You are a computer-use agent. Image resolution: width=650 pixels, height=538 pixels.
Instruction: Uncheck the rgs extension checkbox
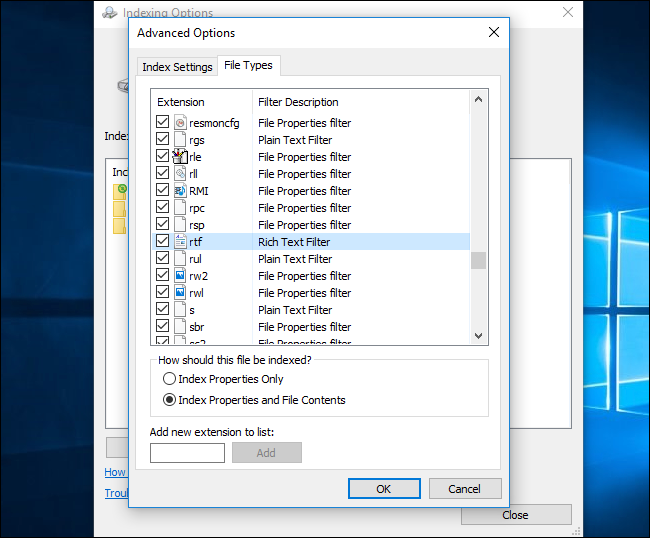click(x=162, y=139)
